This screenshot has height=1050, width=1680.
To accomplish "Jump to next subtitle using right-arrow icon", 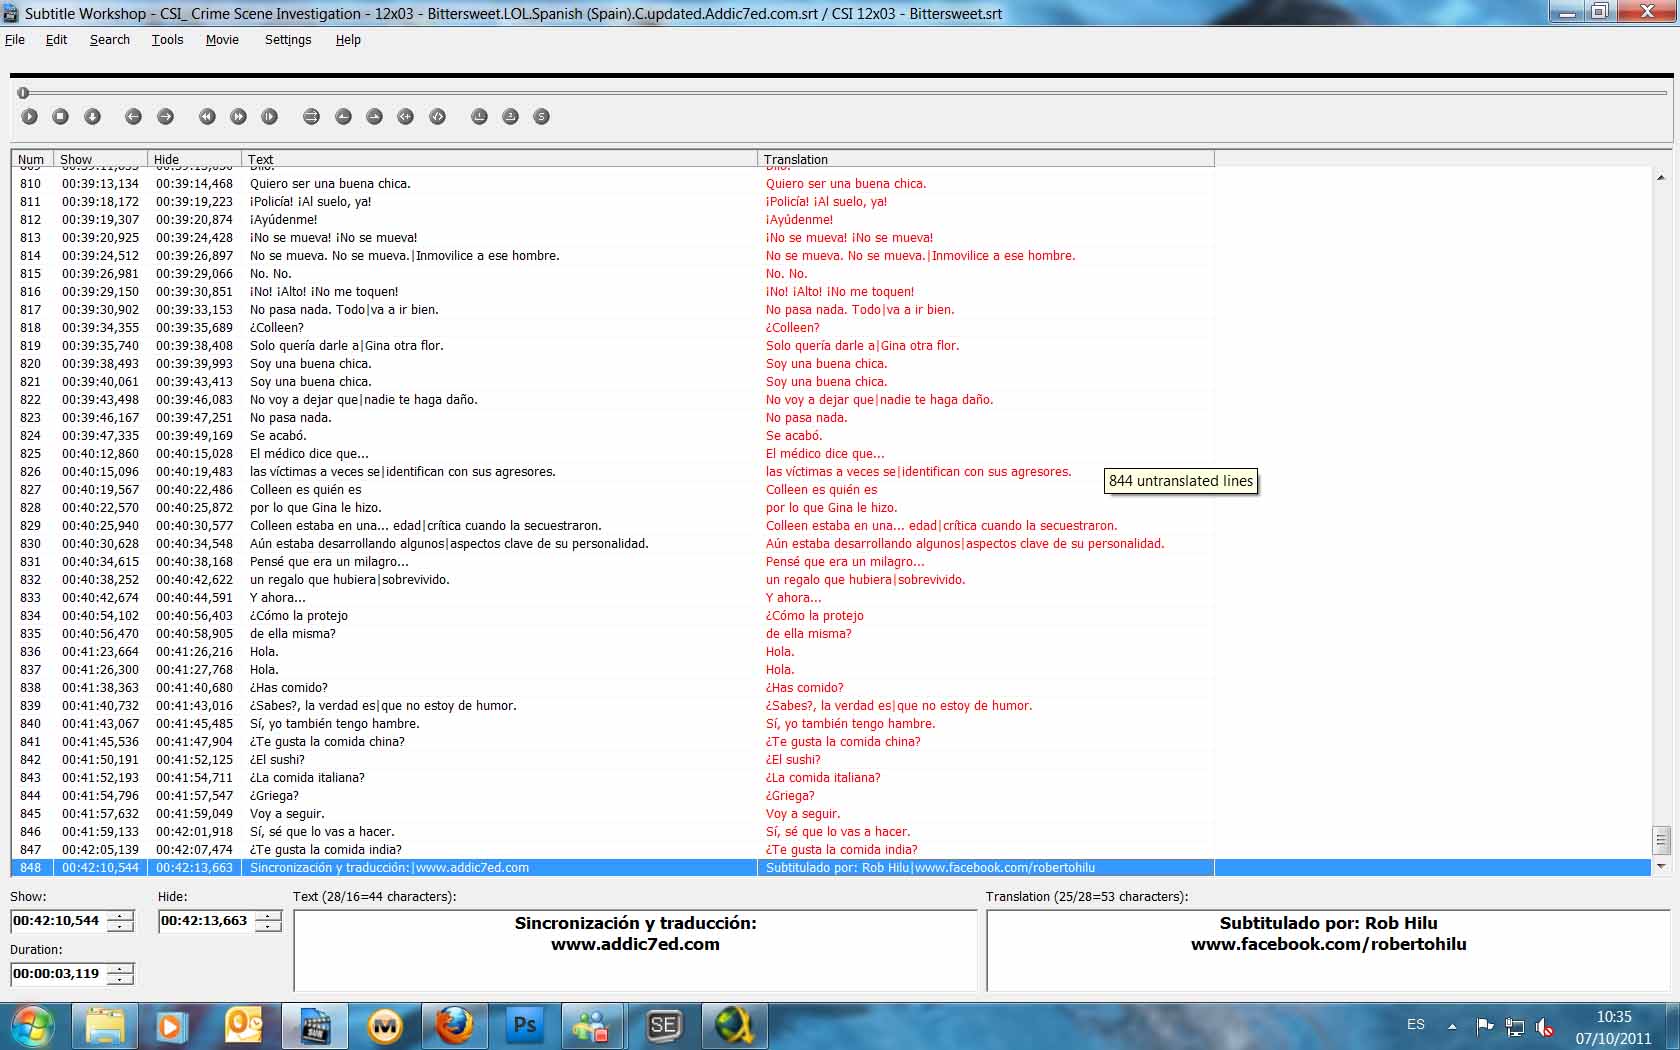I will pyautogui.click(x=166, y=117).
